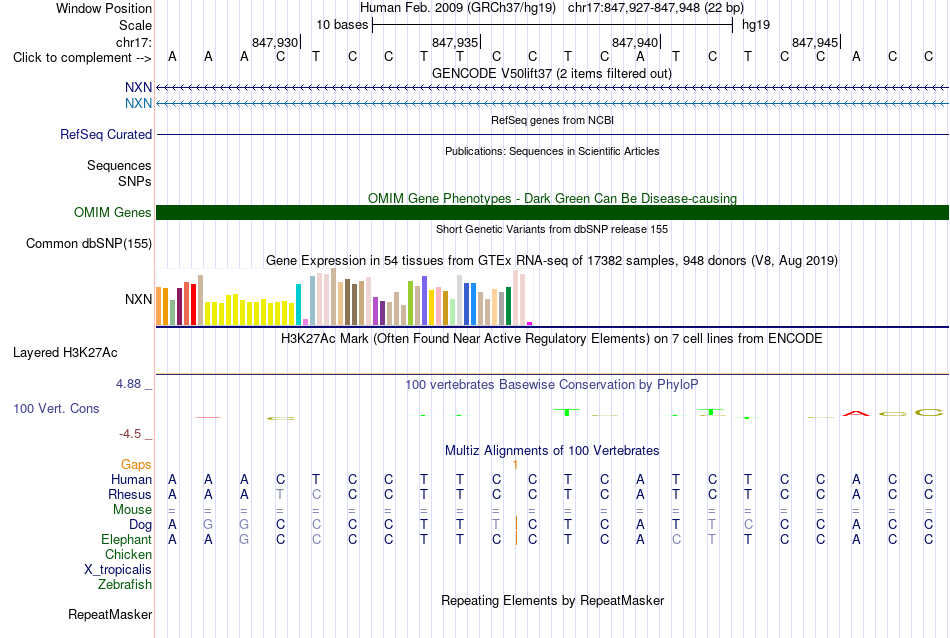Image resolution: width=950 pixels, height=638 pixels.
Task: Click the chr17:847,927-847,948 position text
Action: click(656, 8)
